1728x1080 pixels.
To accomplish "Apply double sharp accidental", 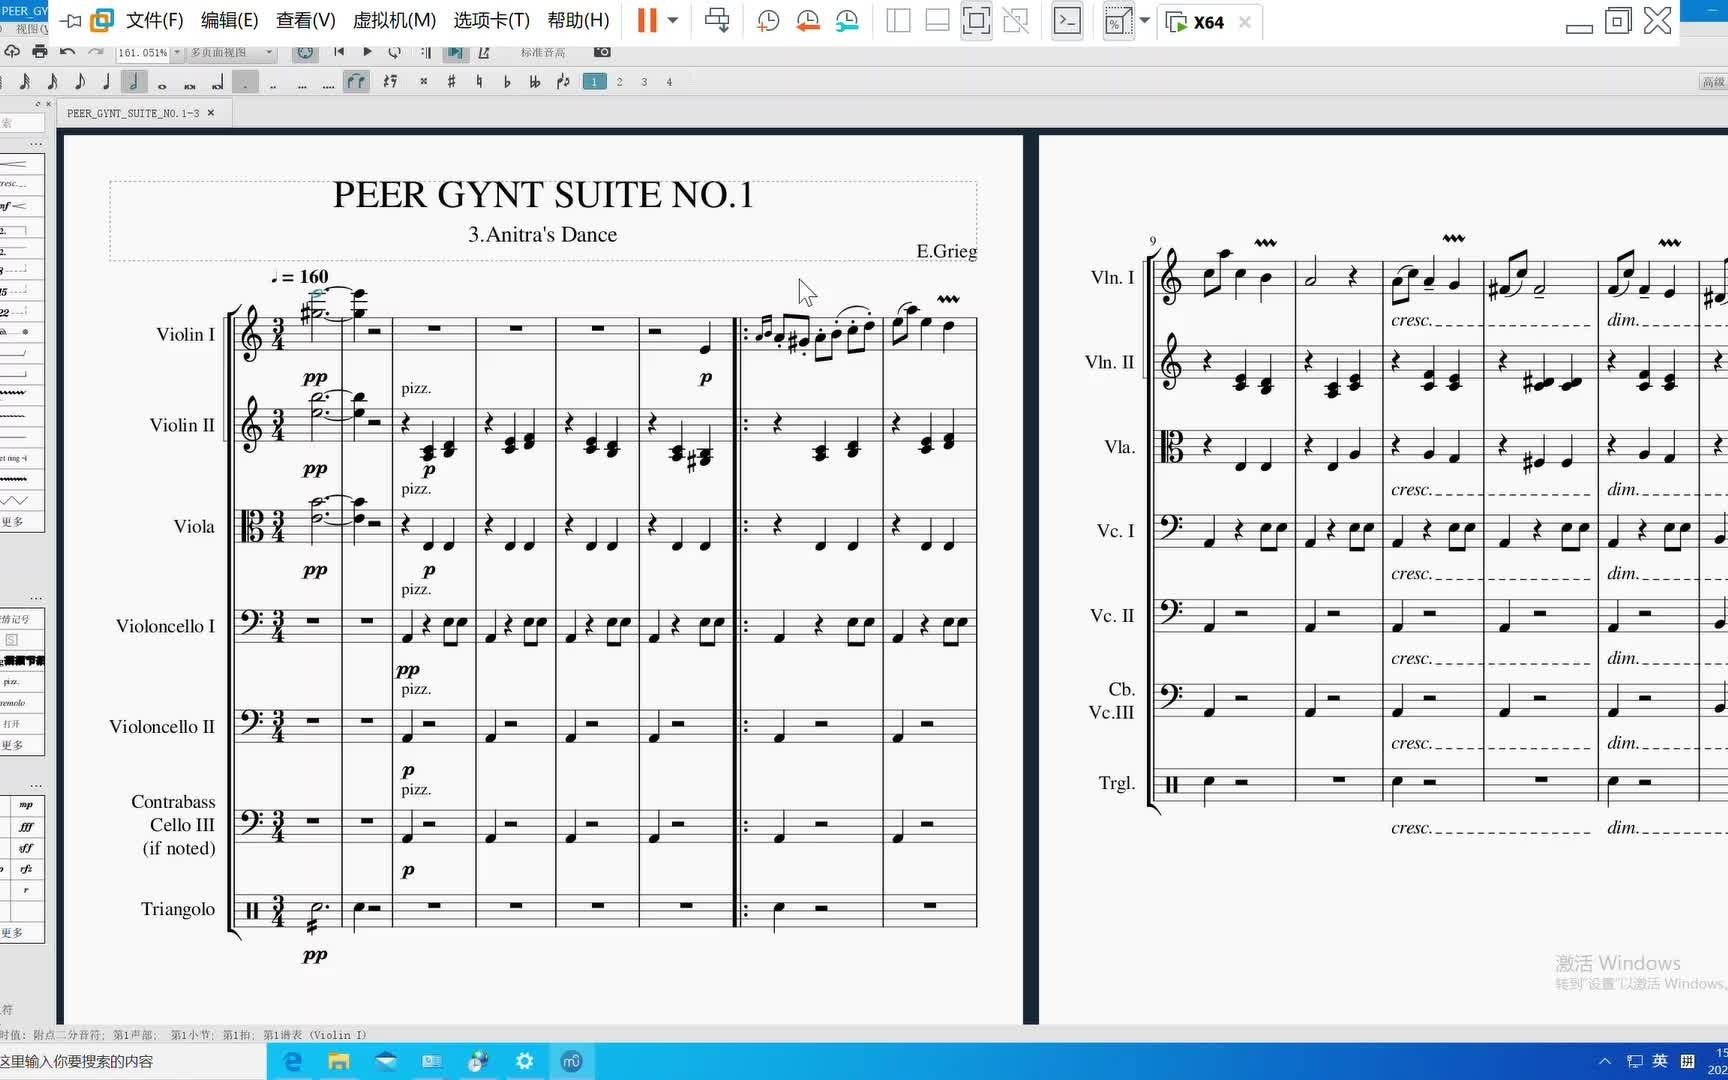I will tap(424, 82).
